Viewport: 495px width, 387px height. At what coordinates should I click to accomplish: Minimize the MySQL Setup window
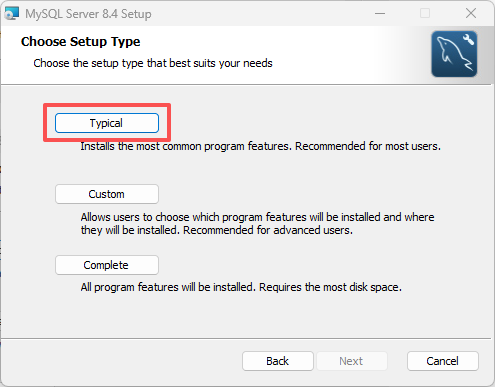pyautogui.click(x=380, y=14)
